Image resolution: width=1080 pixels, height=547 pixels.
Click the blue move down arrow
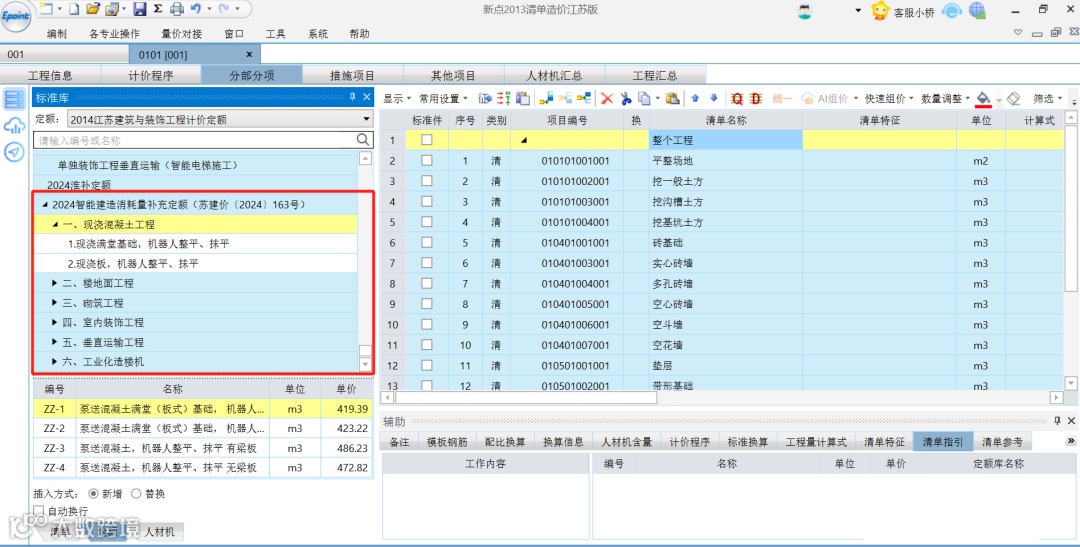(714, 99)
